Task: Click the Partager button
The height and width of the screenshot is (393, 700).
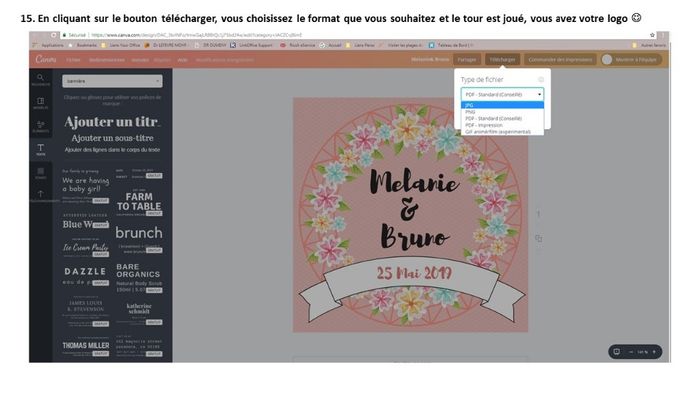Action: 467,59
